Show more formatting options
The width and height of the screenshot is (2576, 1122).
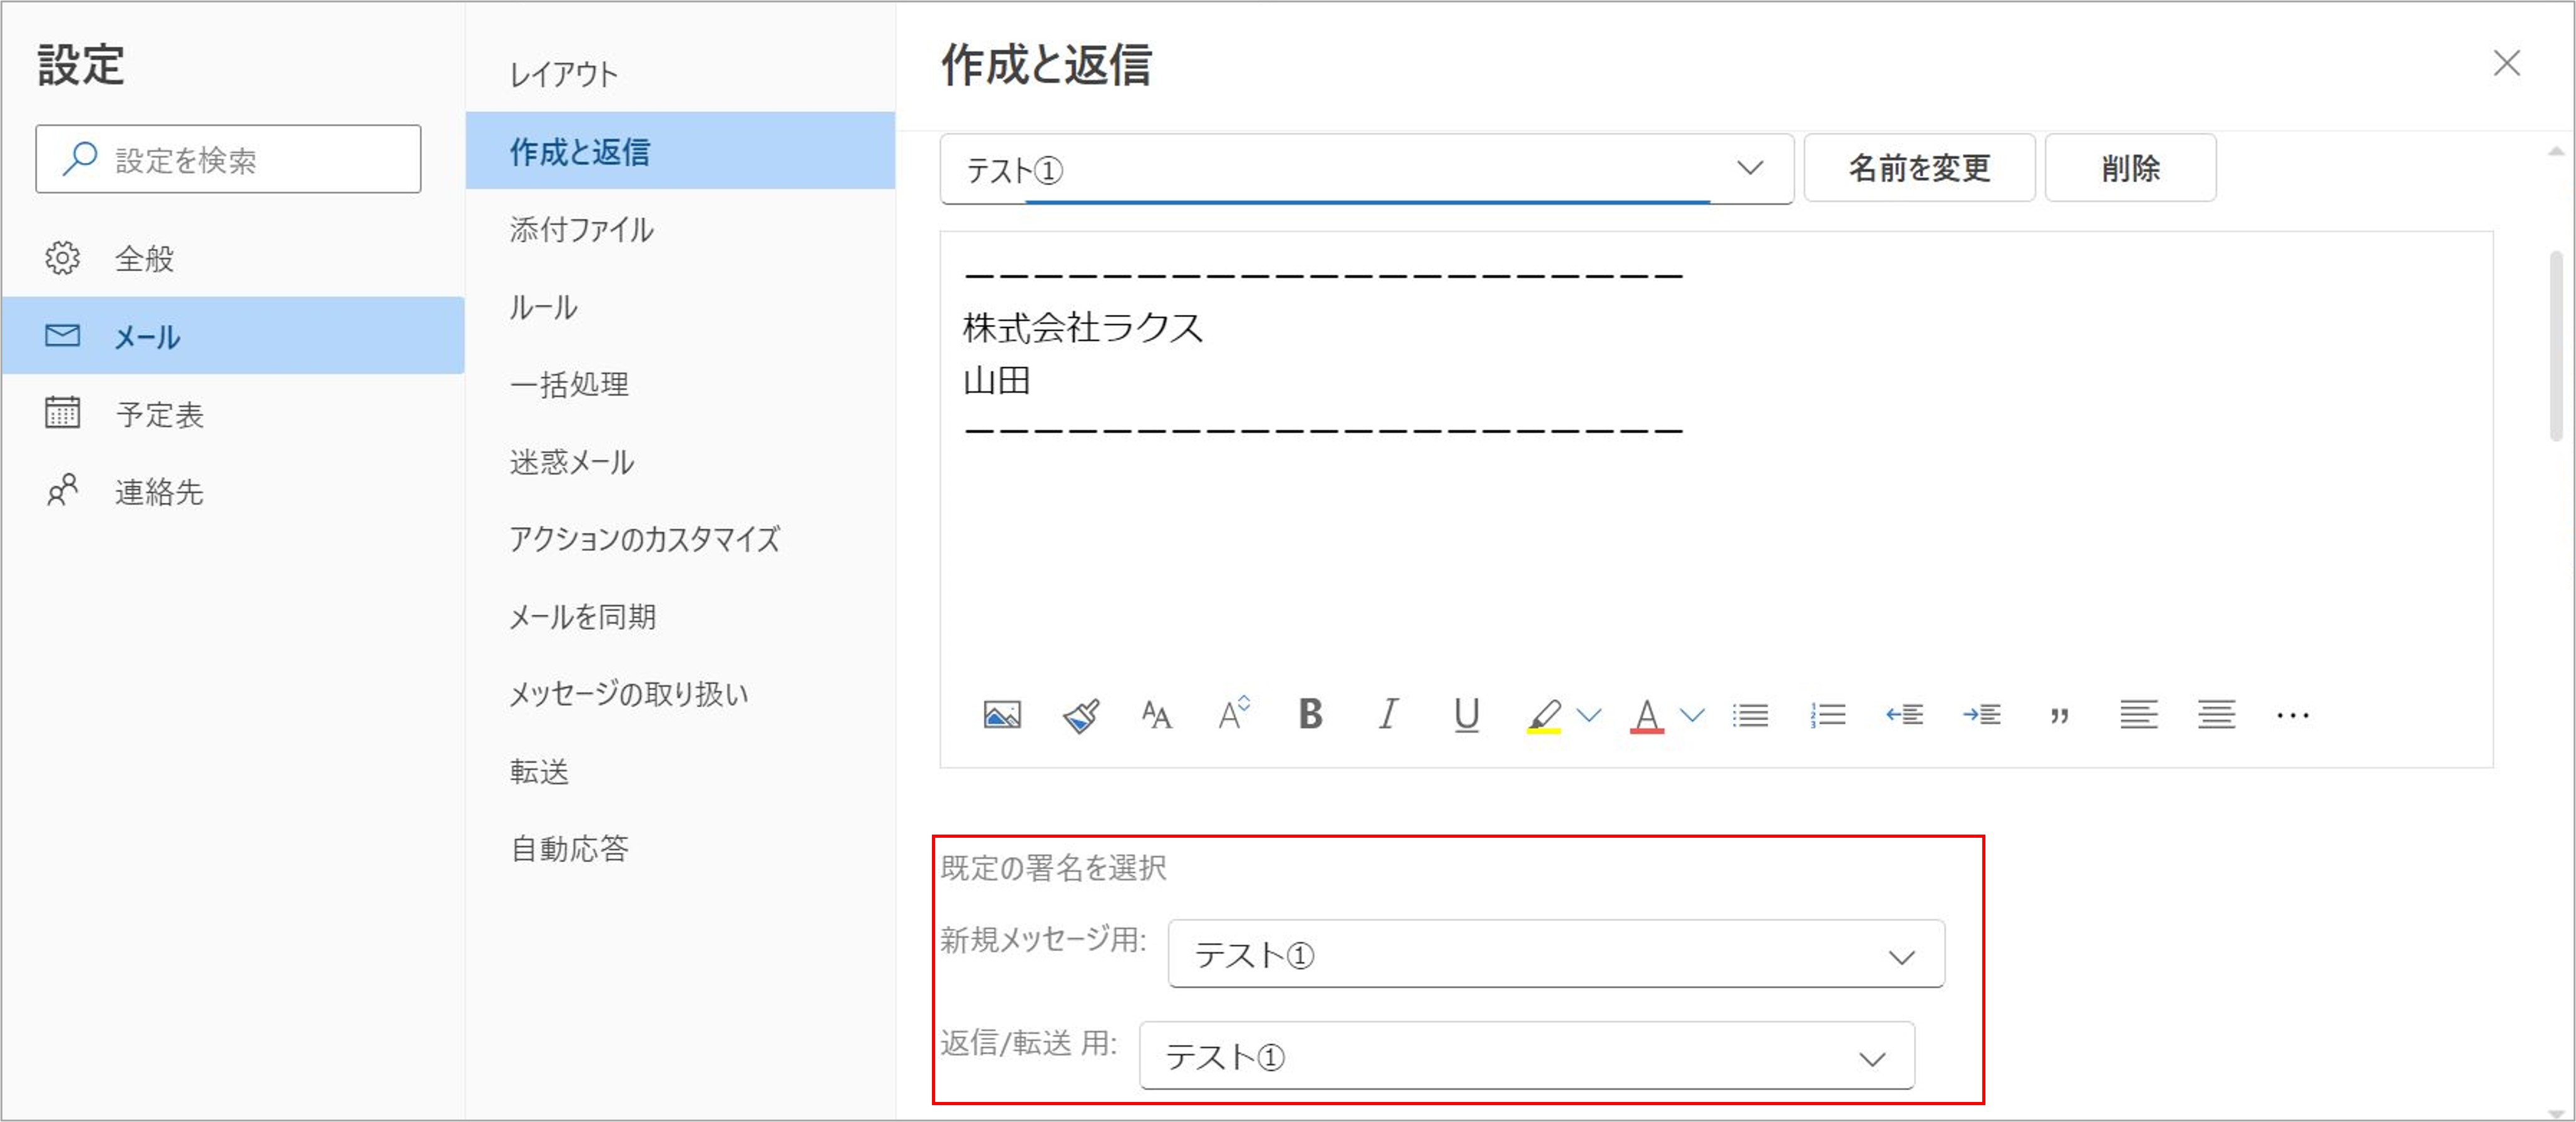pos(2293,715)
